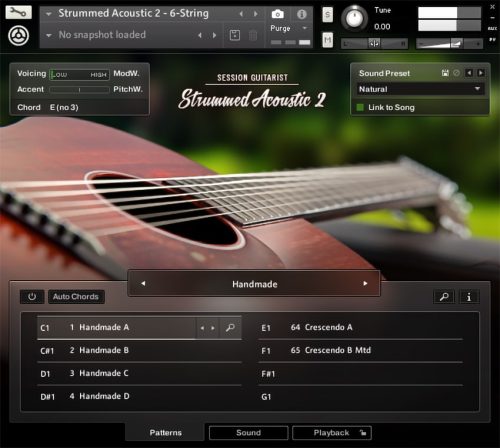Switch to next pattern song arrow
The width and height of the screenshot is (500, 448).
(x=365, y=284)
